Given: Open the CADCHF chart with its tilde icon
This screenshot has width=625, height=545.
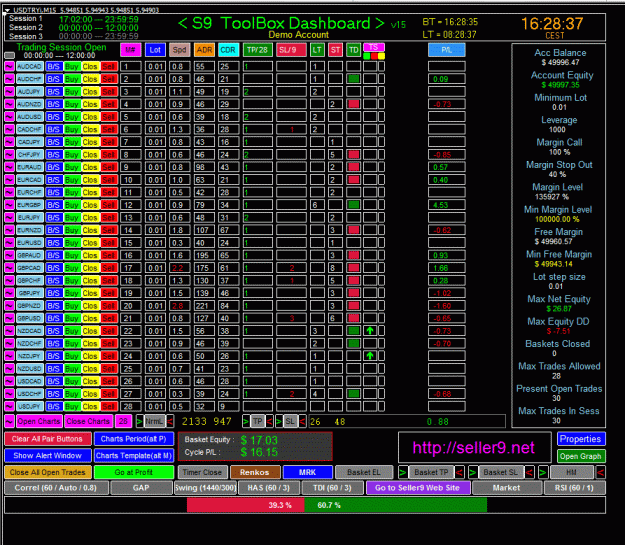Looking at the screenshot, I should coord(9,129).
